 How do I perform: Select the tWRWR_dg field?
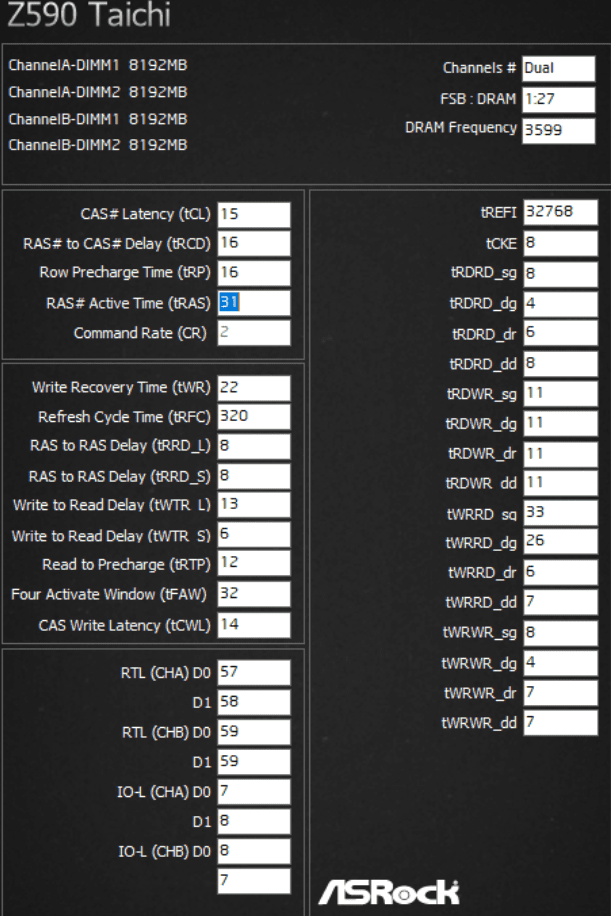[560, 663]
